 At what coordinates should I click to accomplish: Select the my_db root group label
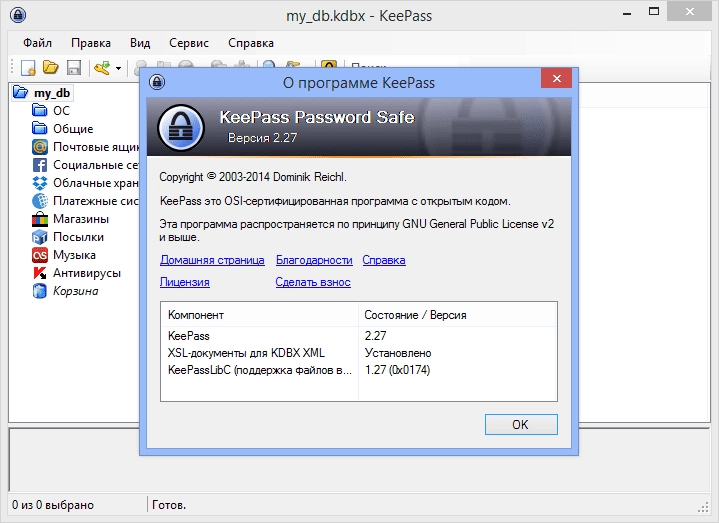[52, 93]
